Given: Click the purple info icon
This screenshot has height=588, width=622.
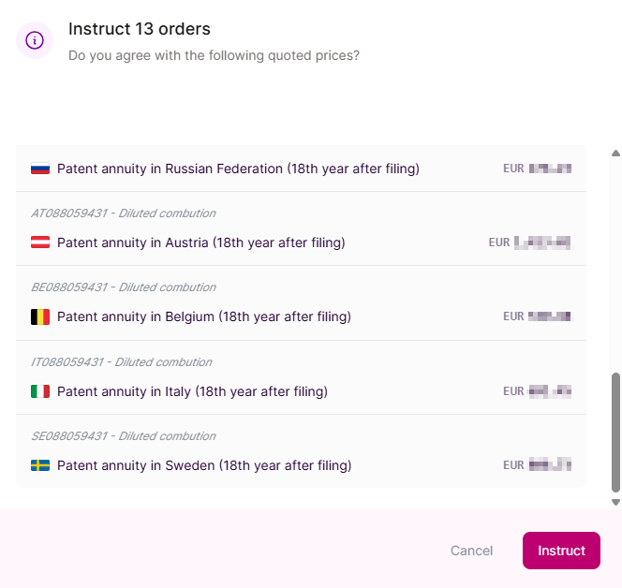Looking at the screenshot, I should [x=35, y=40].
